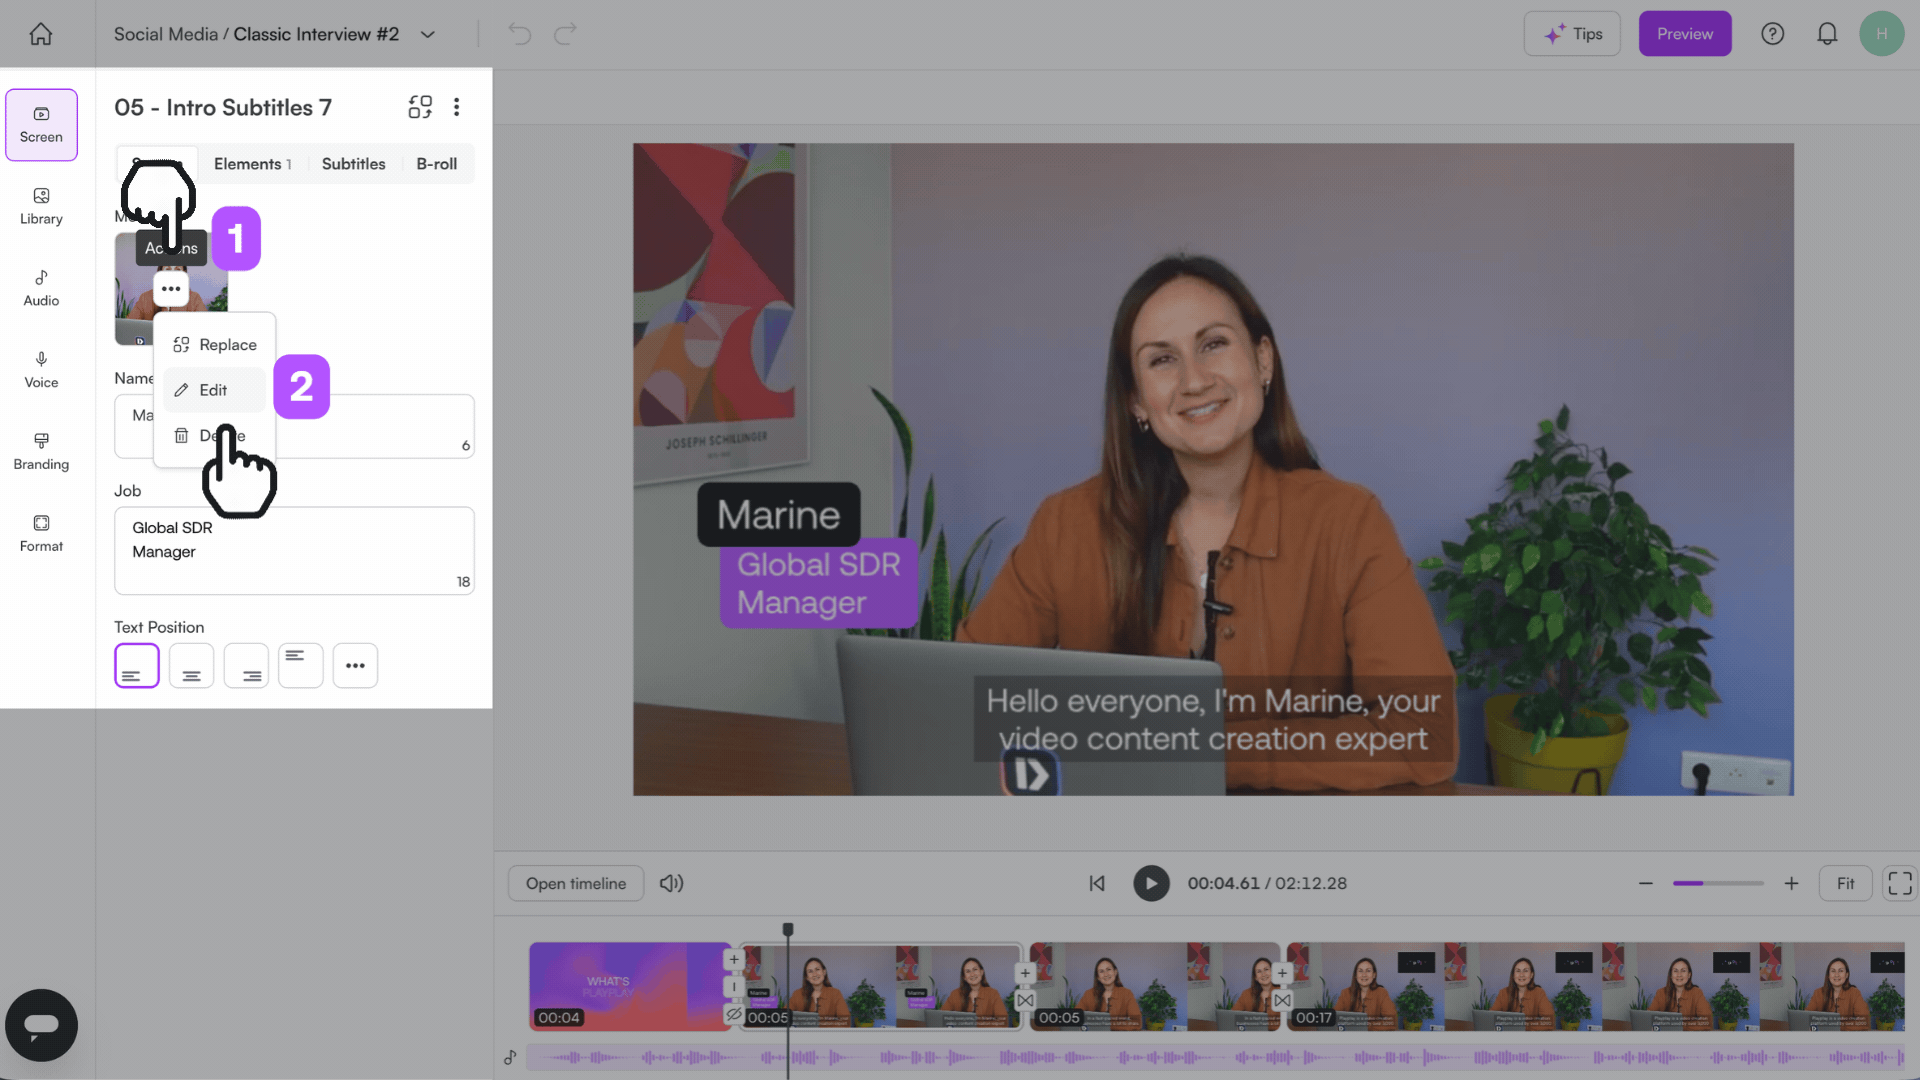Click the 05 - Intro Subtitles 7 title
The height and width of the screenshot is (1080, 1920).
point(223,107)
